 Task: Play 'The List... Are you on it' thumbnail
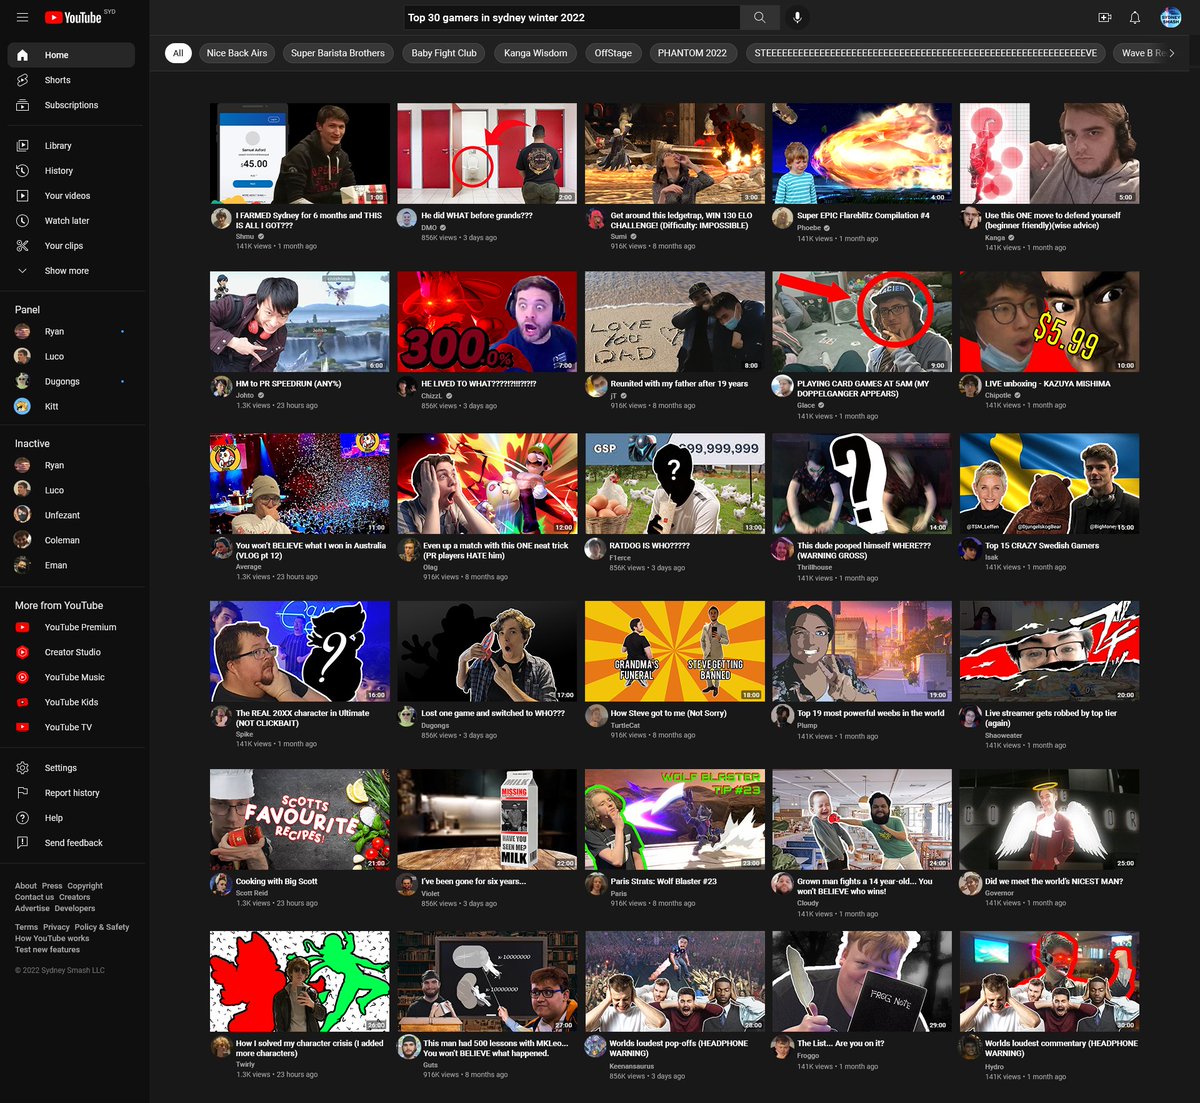click(x=862, y=981)
